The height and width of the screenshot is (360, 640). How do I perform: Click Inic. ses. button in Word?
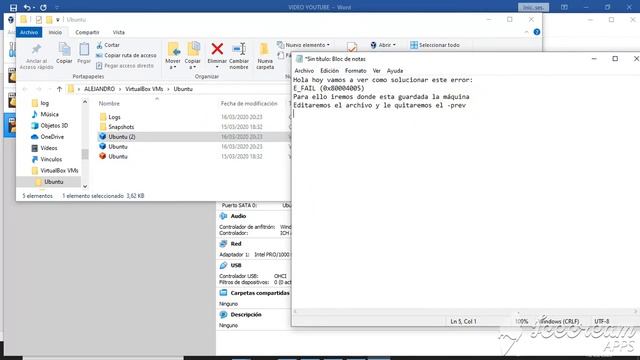coord(533,7)
